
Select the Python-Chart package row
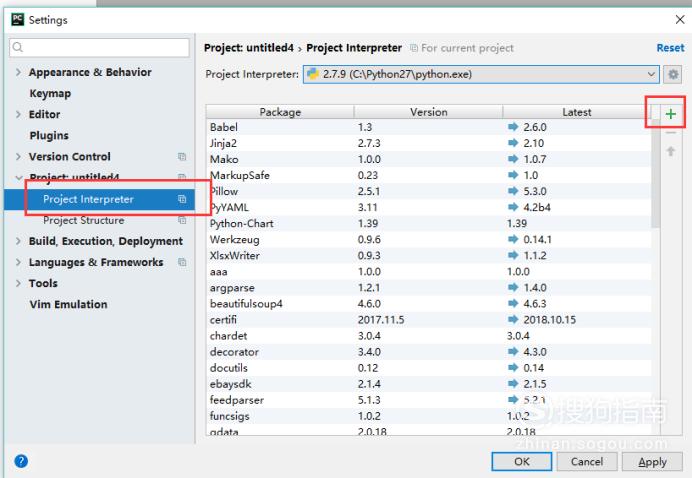429,223
